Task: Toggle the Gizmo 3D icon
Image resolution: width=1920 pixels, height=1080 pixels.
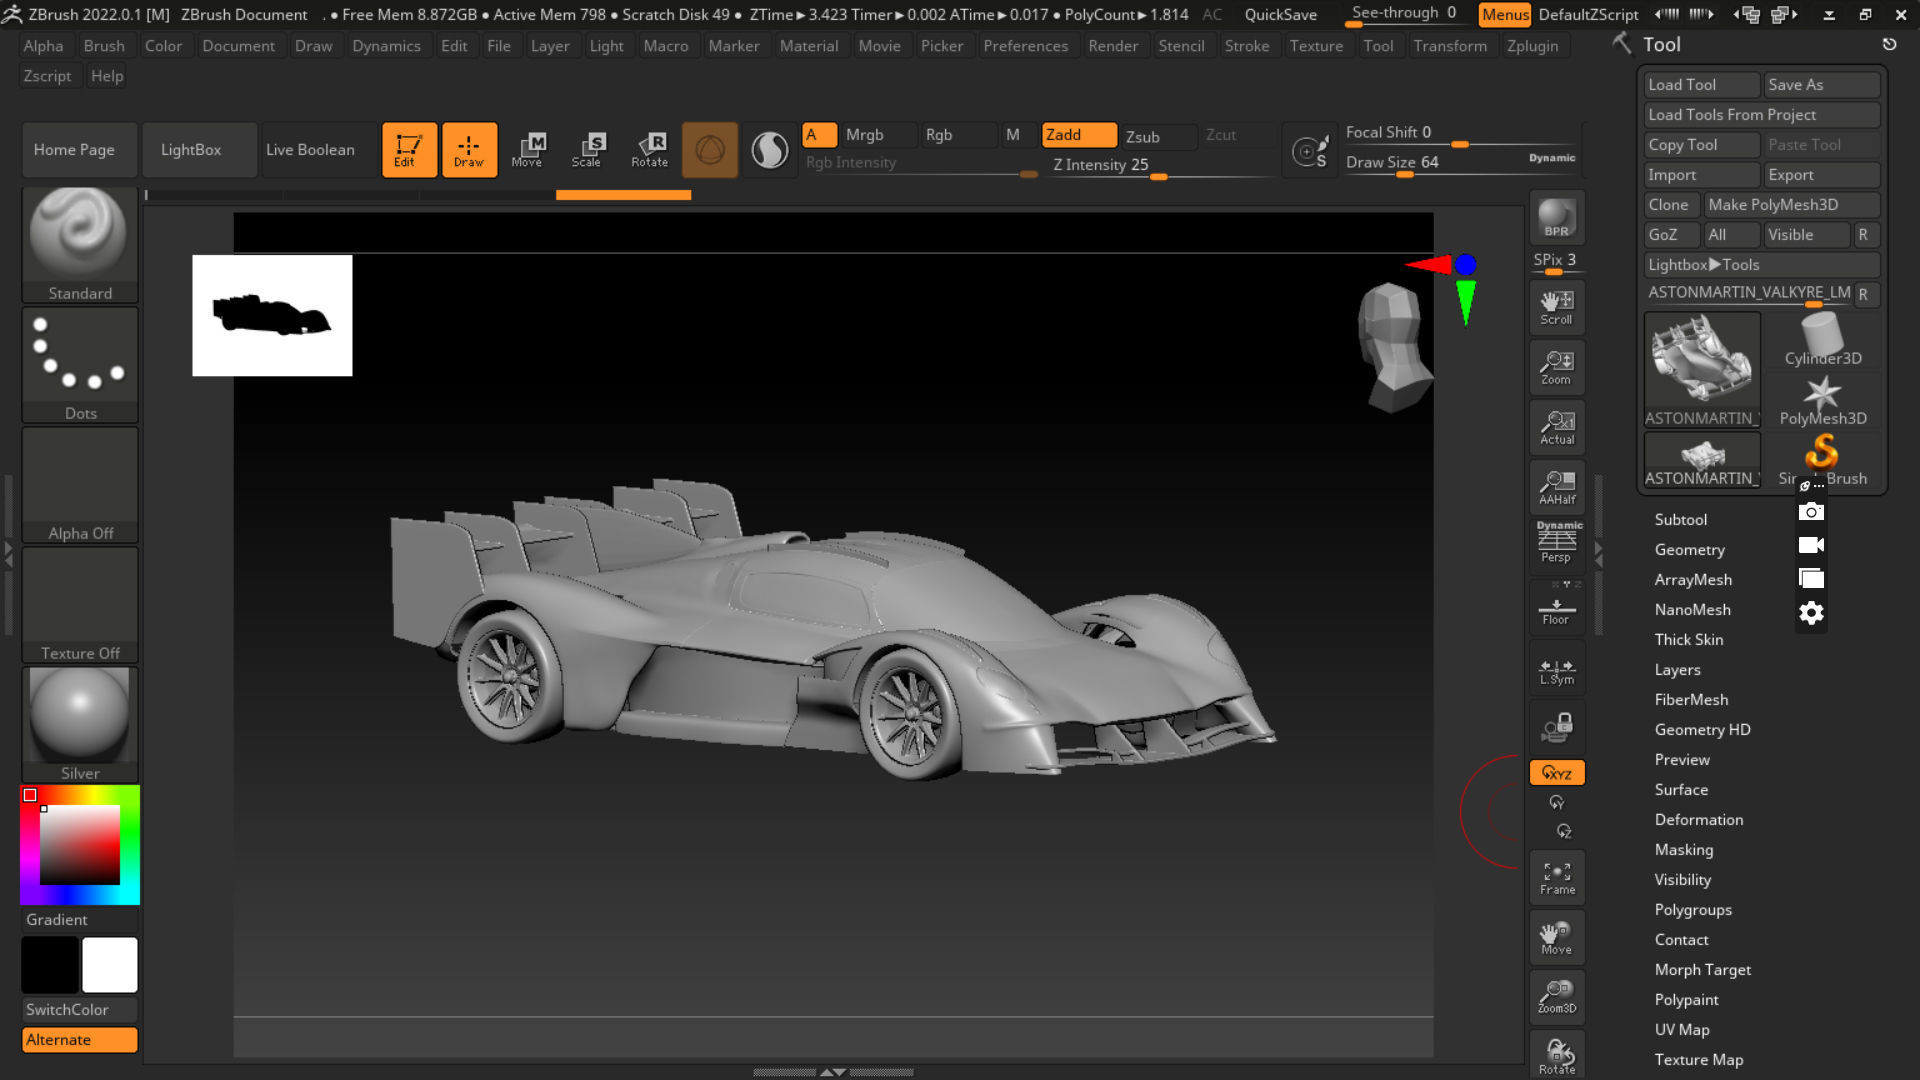Action: point(710,150)
